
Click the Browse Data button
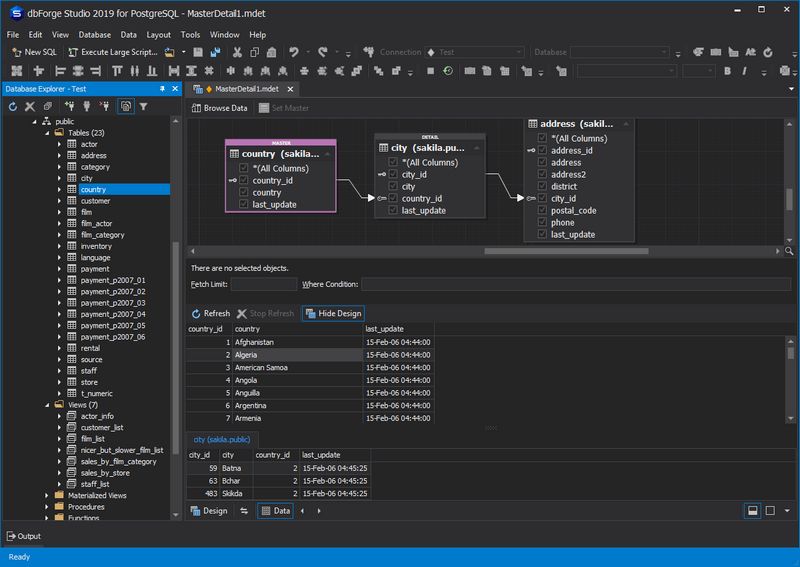(219, 108)
